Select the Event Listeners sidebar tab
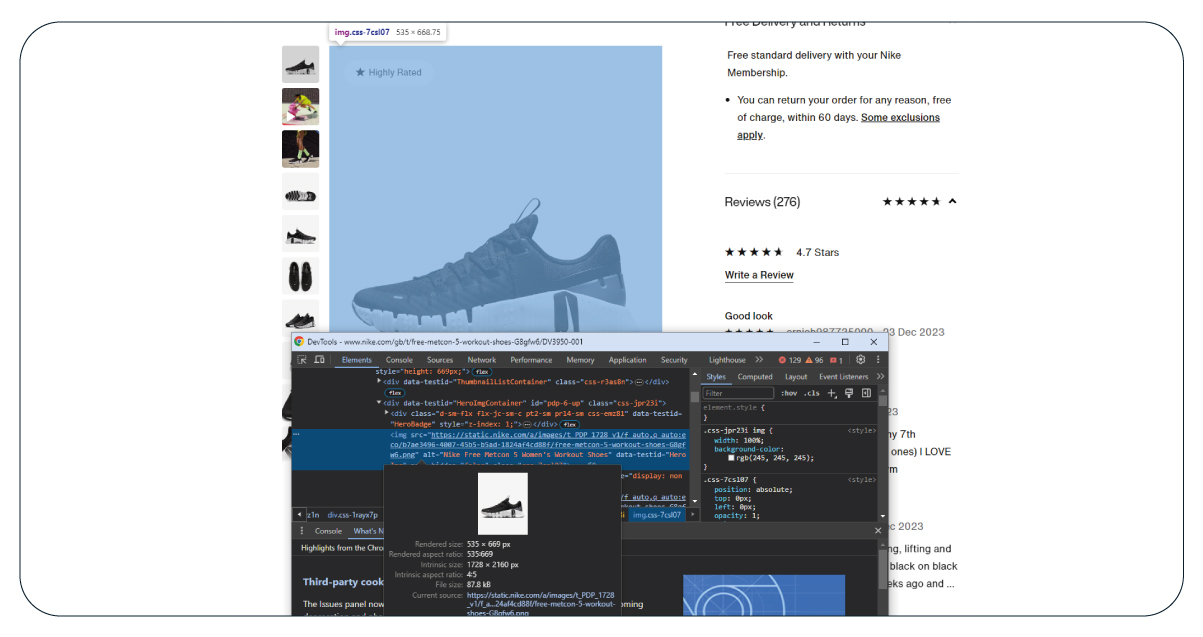Image resolution: width=1203 pixels, height=637 pixels. (844, 377)
